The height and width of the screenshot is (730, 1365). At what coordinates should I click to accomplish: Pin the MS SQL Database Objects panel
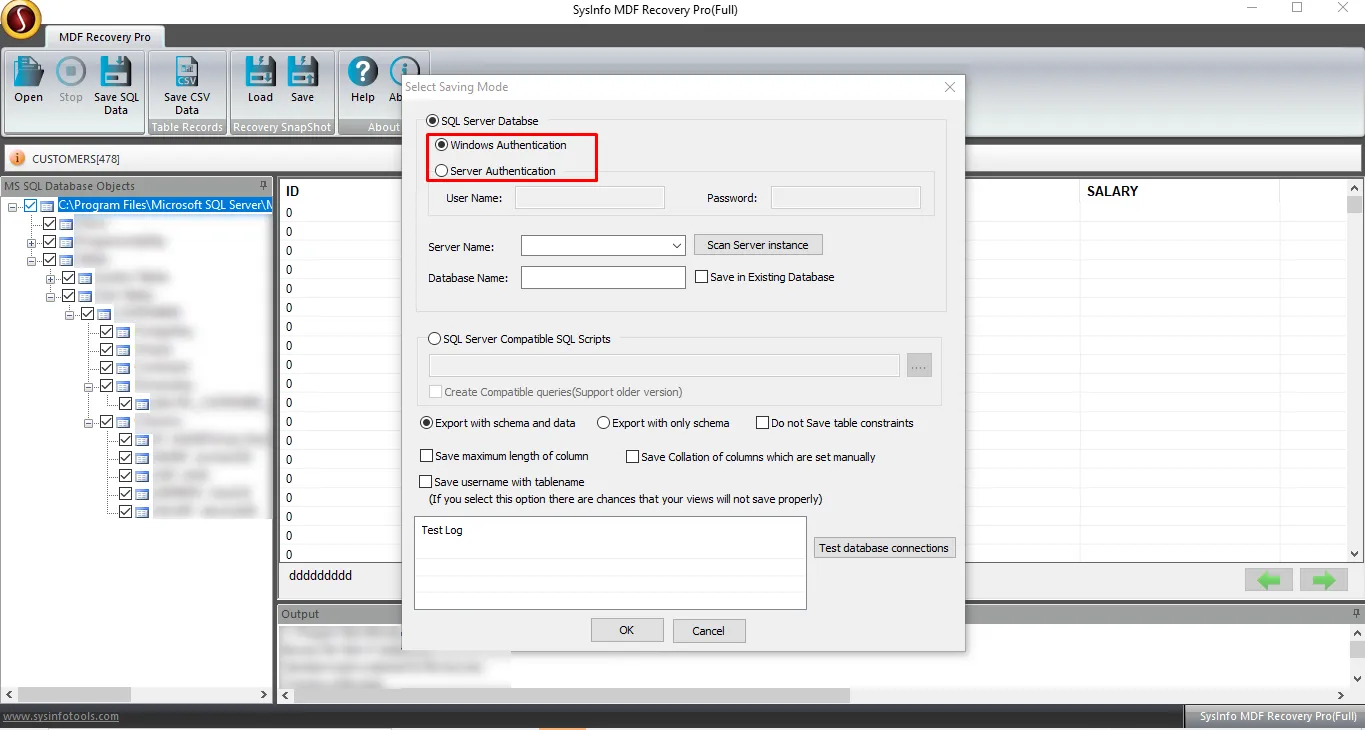264,186
